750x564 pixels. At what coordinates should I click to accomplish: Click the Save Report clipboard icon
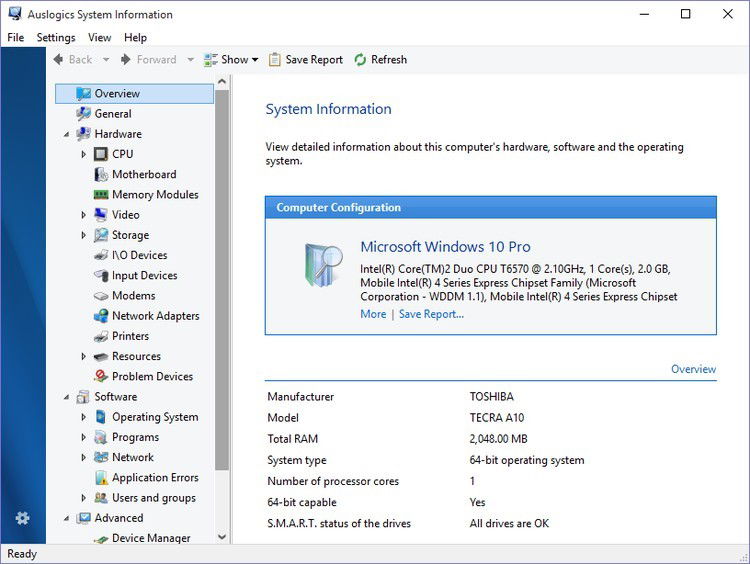tap(275, 59)
